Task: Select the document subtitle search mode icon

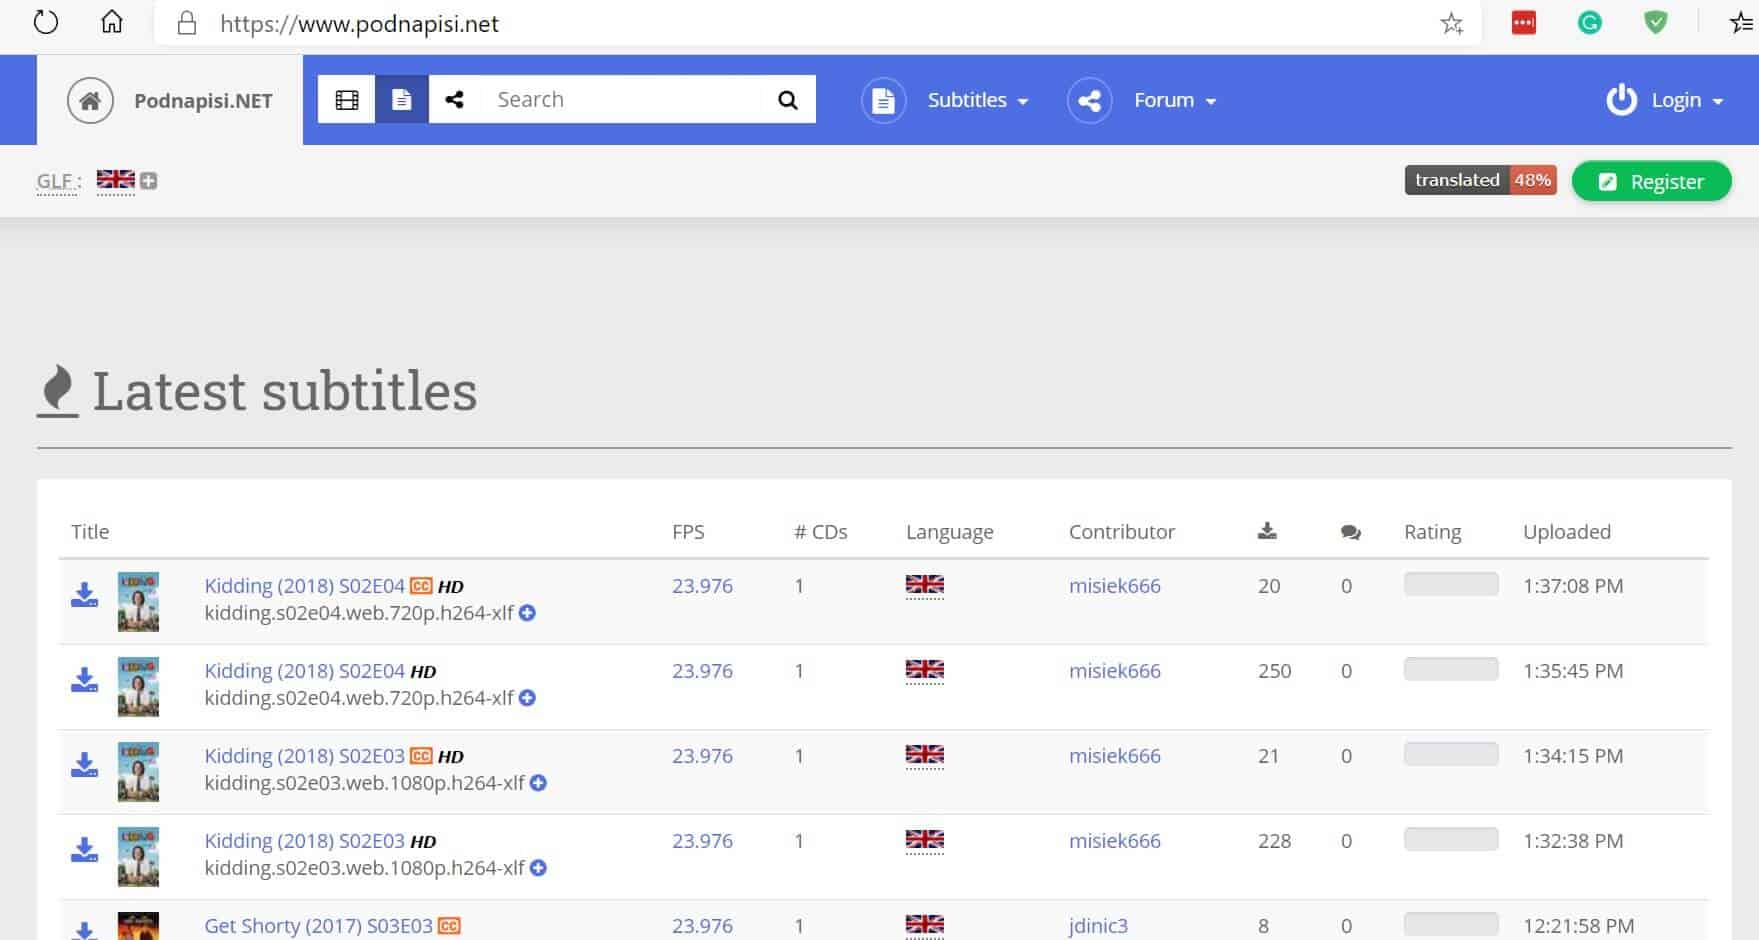Action: coord(402,100)
